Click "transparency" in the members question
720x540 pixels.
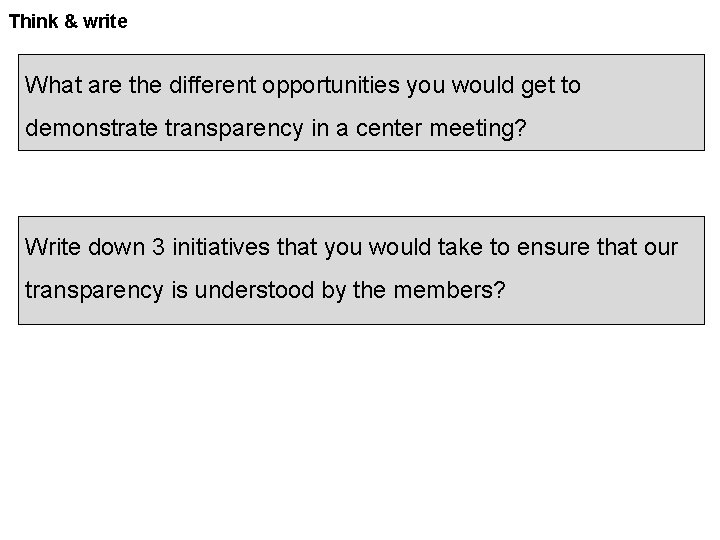(x=94, y=292)
